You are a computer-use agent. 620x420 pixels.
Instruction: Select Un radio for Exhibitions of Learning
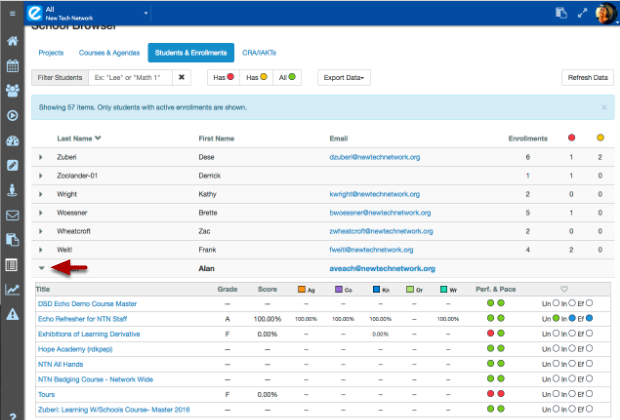click(x=556, y=333)
